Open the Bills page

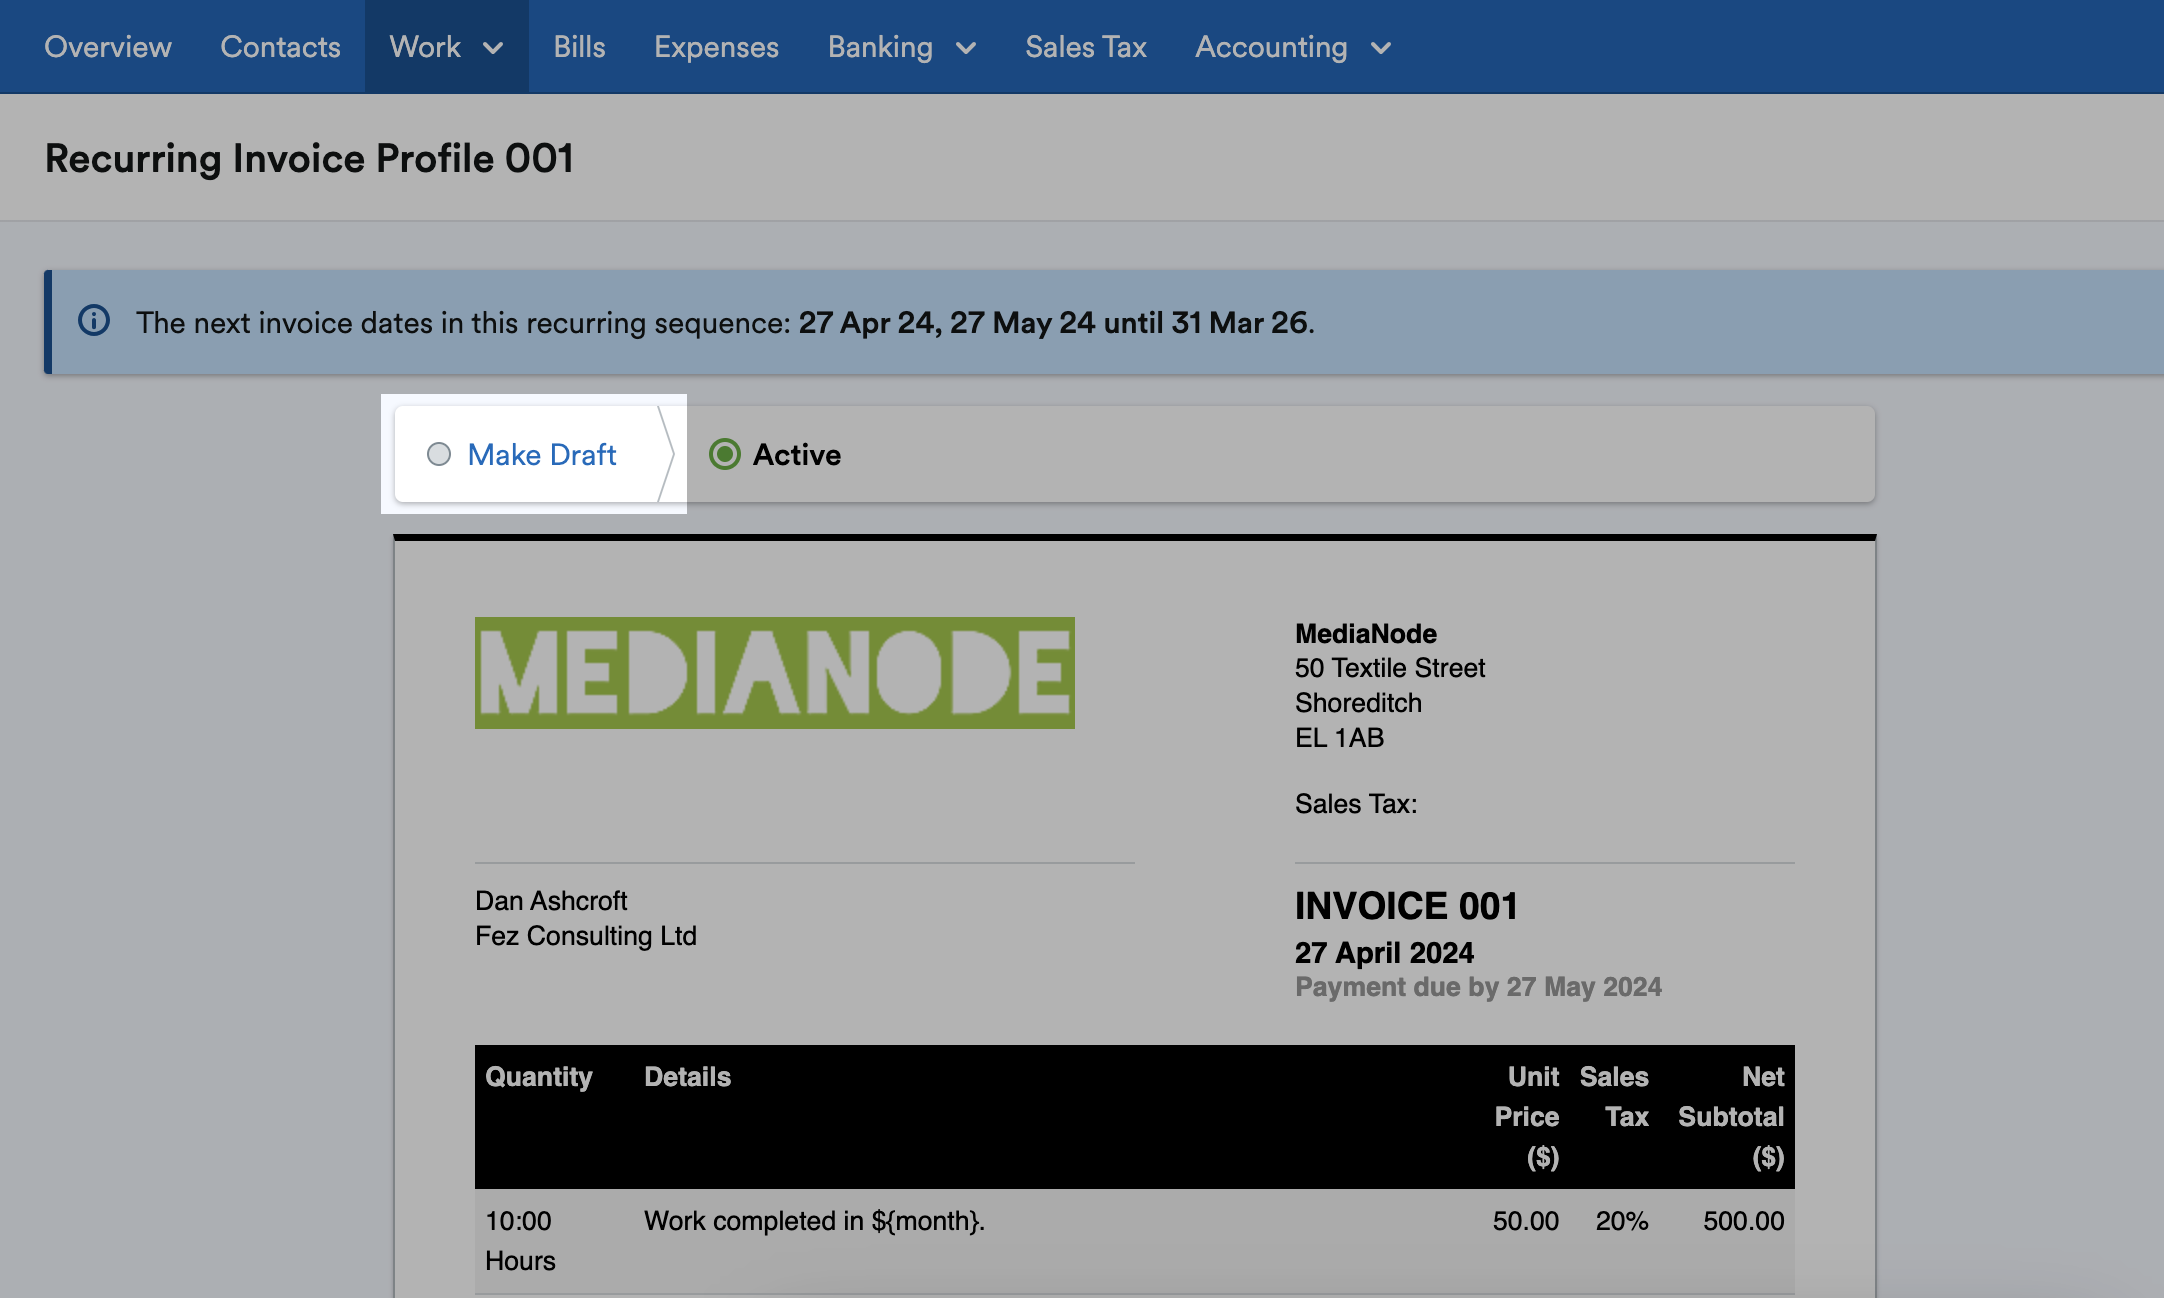click(x=579, y=47)
